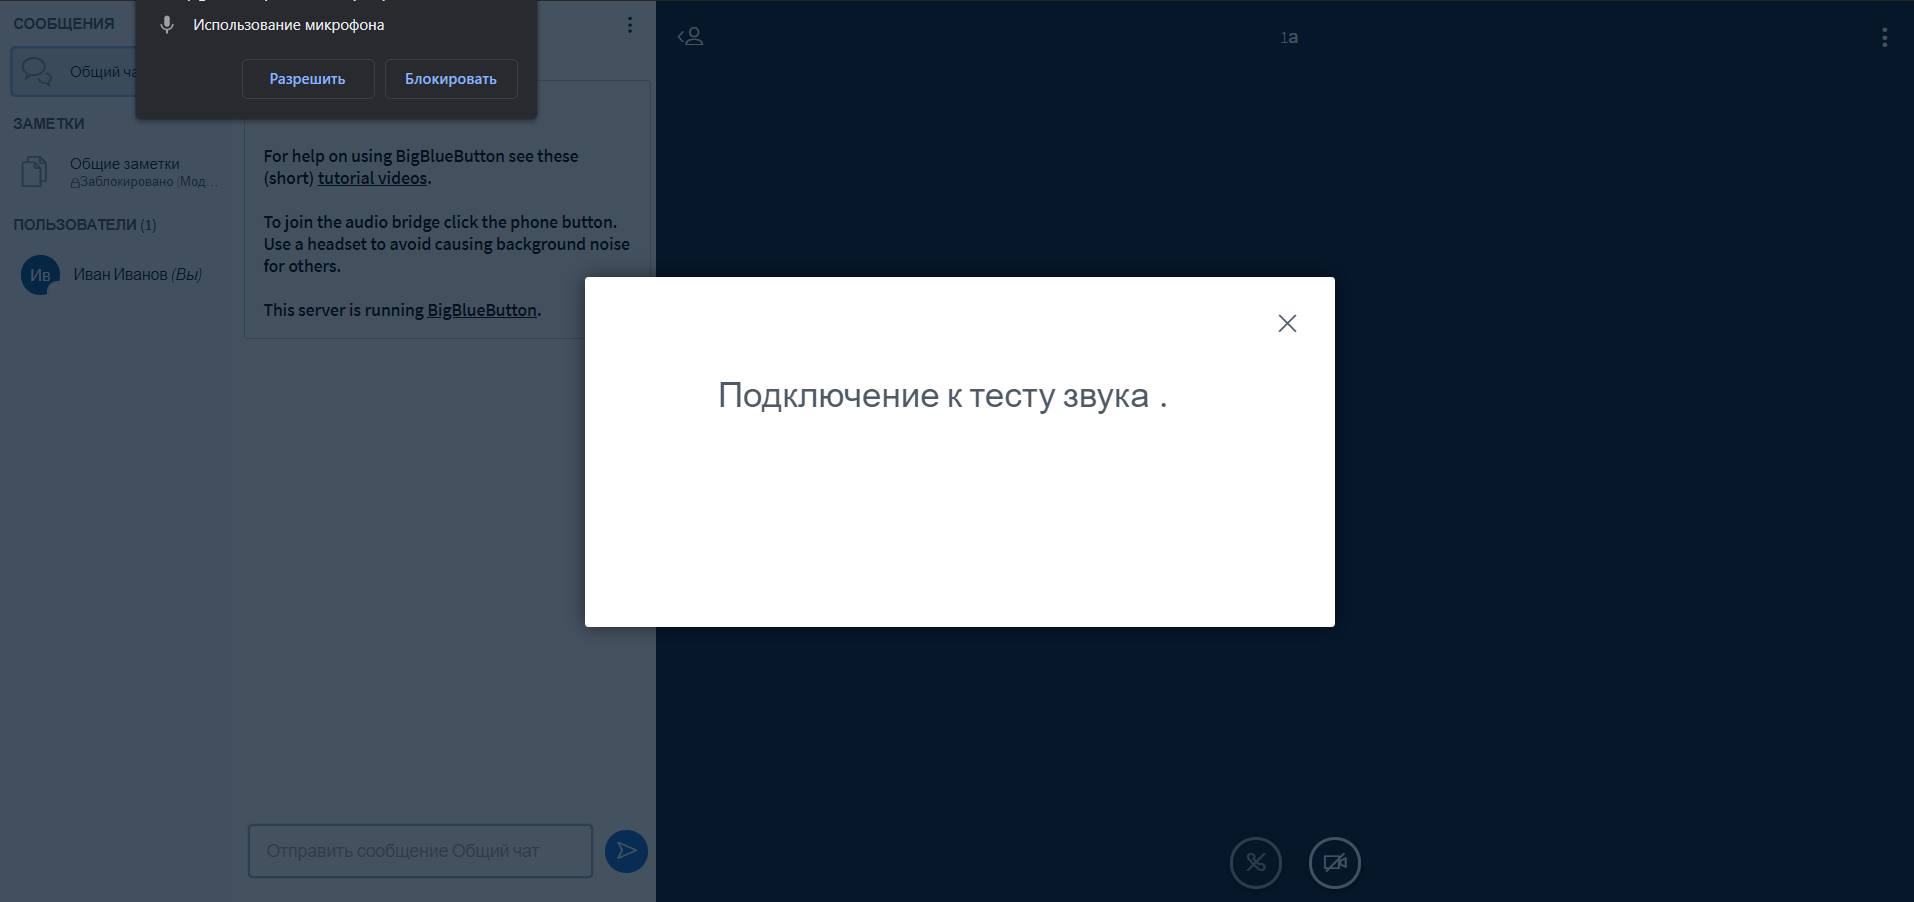Image resolution: width=1914 pixels, height=902 pixels.
Task: Click the Иван Иванов user avatar
Action: pos(40,275)
